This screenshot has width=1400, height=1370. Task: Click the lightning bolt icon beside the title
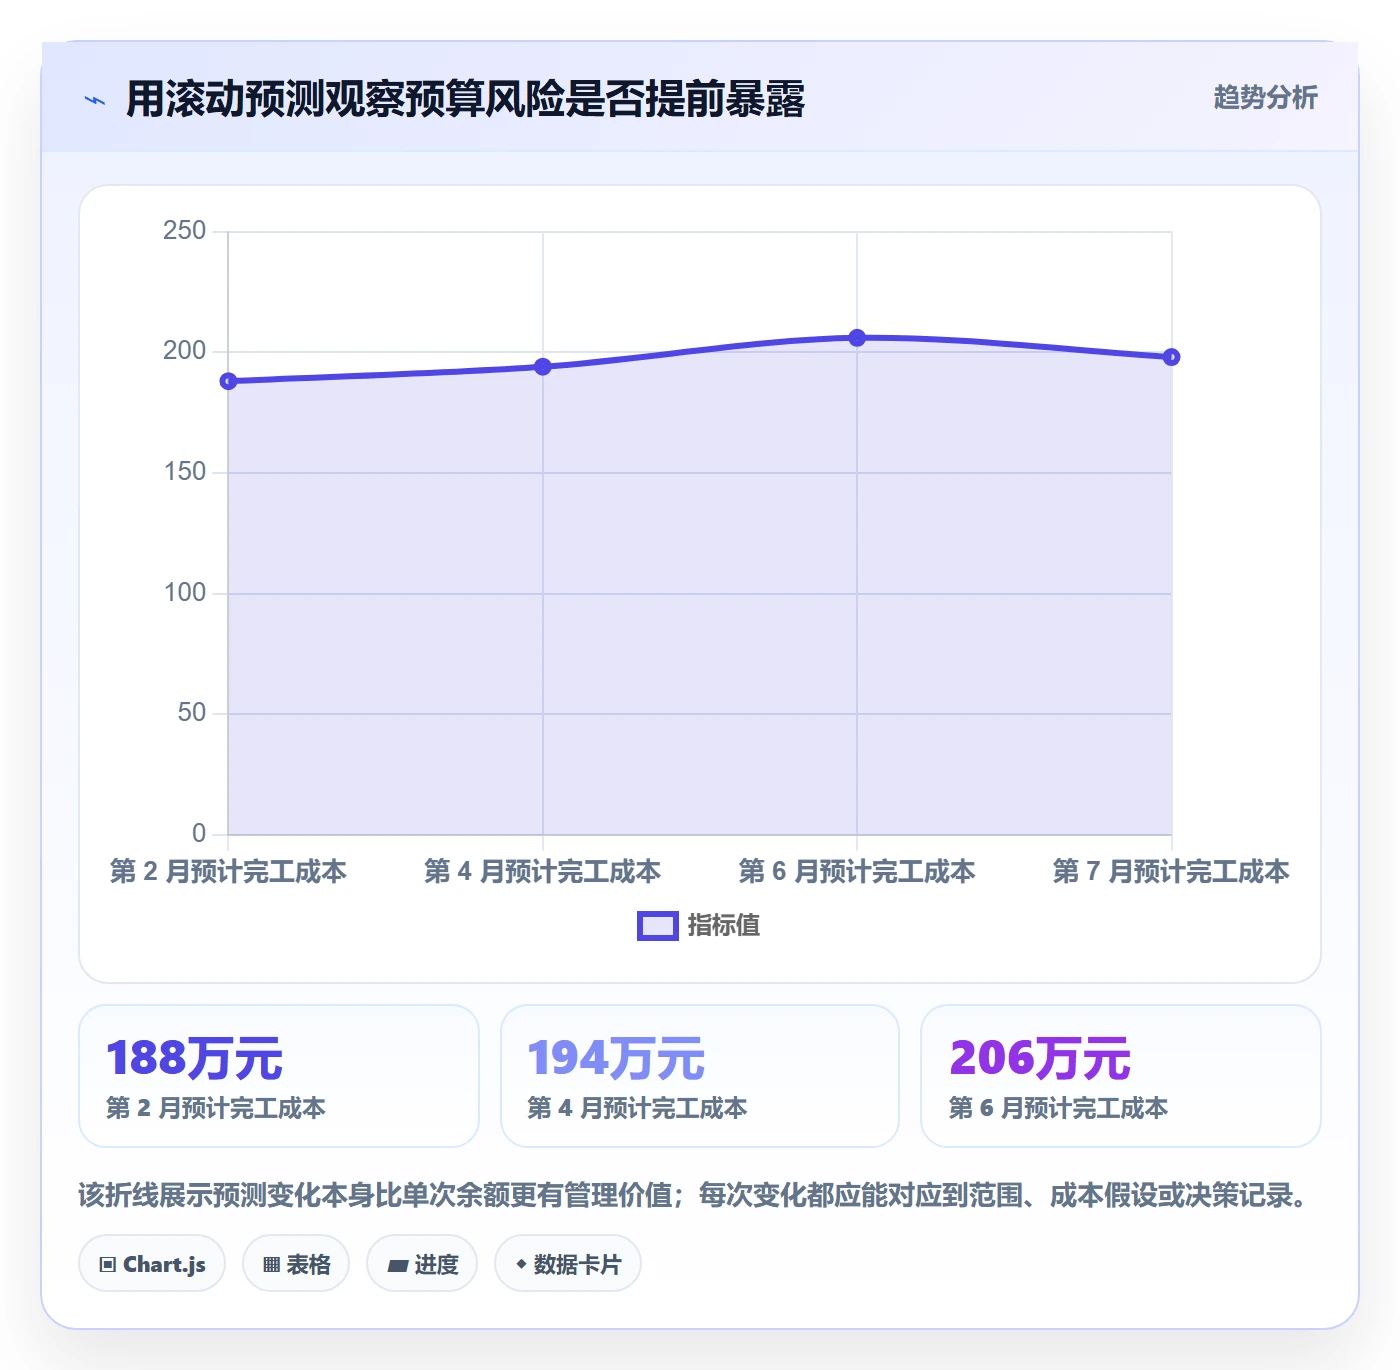[95, 100]
